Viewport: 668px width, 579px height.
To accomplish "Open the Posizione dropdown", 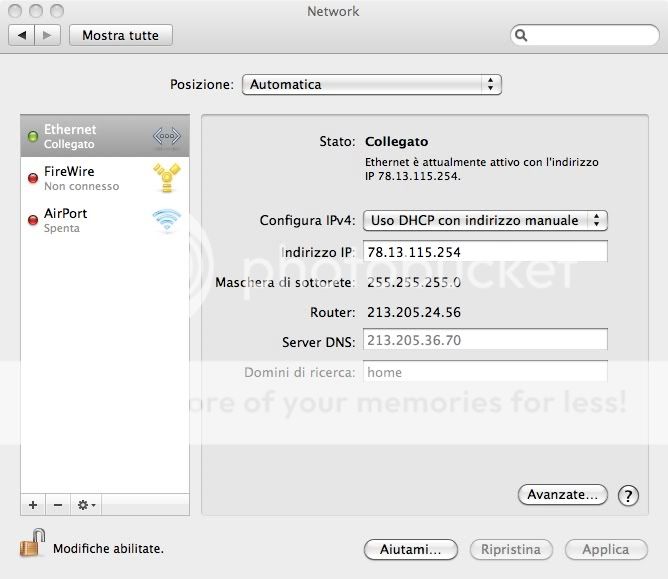I will point(371,85).
